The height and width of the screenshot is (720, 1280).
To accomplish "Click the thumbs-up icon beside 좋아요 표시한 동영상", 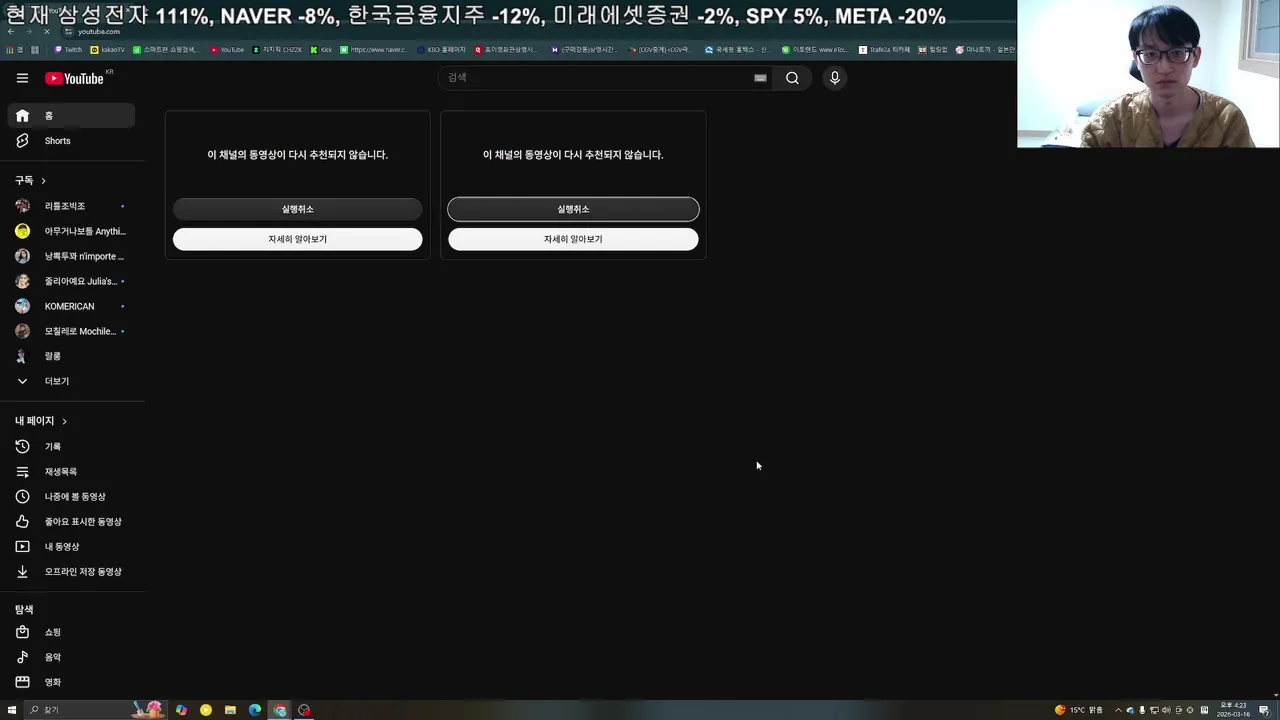I will pos(22,522).
